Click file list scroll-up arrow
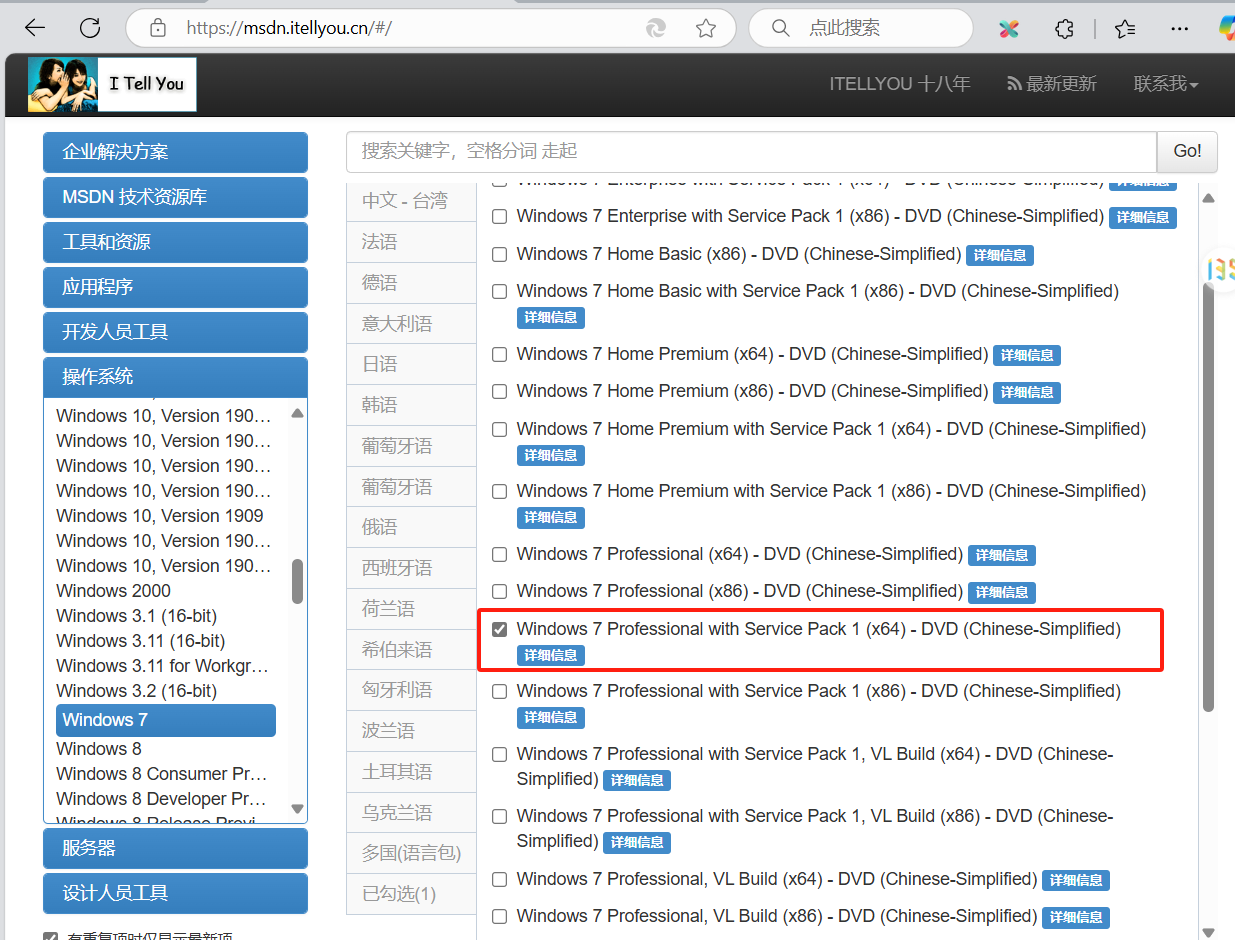The image size is (1235, 940). (x=1208, y=199)
